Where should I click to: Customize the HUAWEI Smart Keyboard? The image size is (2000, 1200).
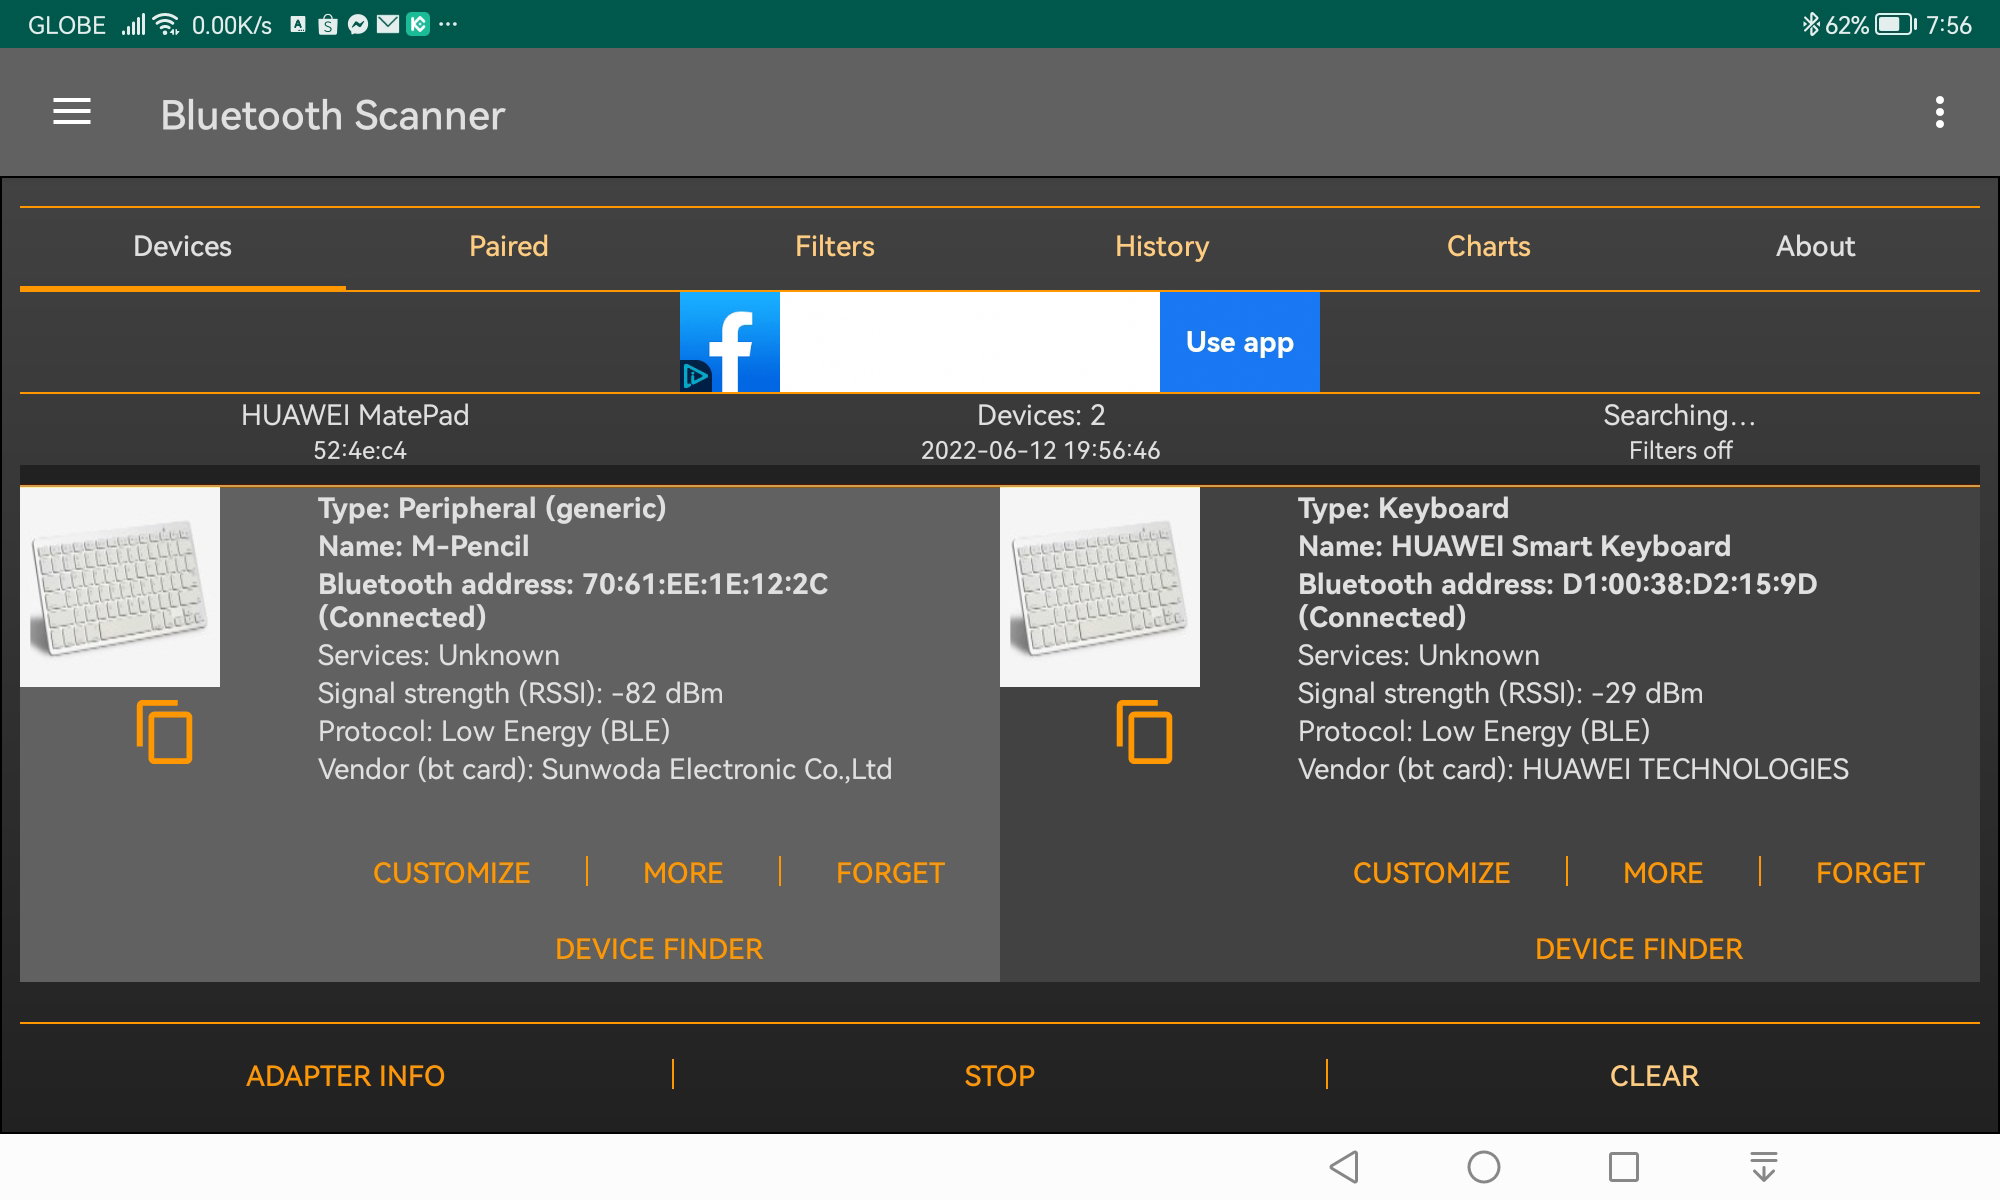pos(1432,873)
